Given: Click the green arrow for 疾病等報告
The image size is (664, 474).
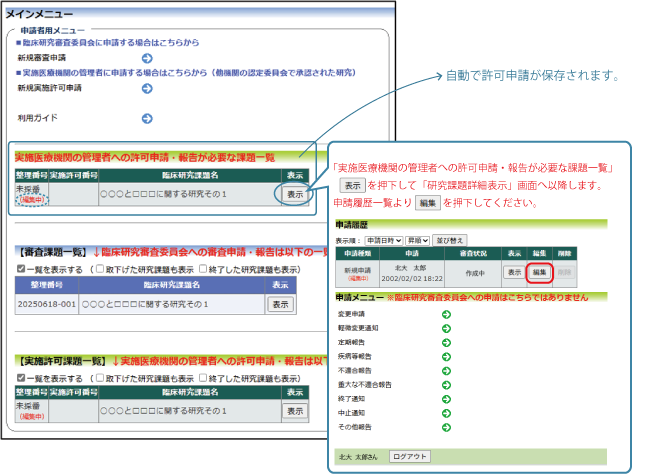Looking at the screenshot, I should coord(446,354).
